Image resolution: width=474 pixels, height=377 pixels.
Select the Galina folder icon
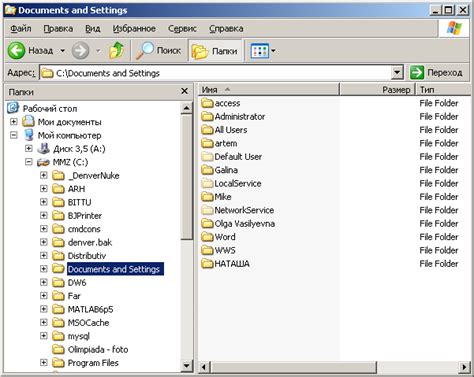click(207, 170)
